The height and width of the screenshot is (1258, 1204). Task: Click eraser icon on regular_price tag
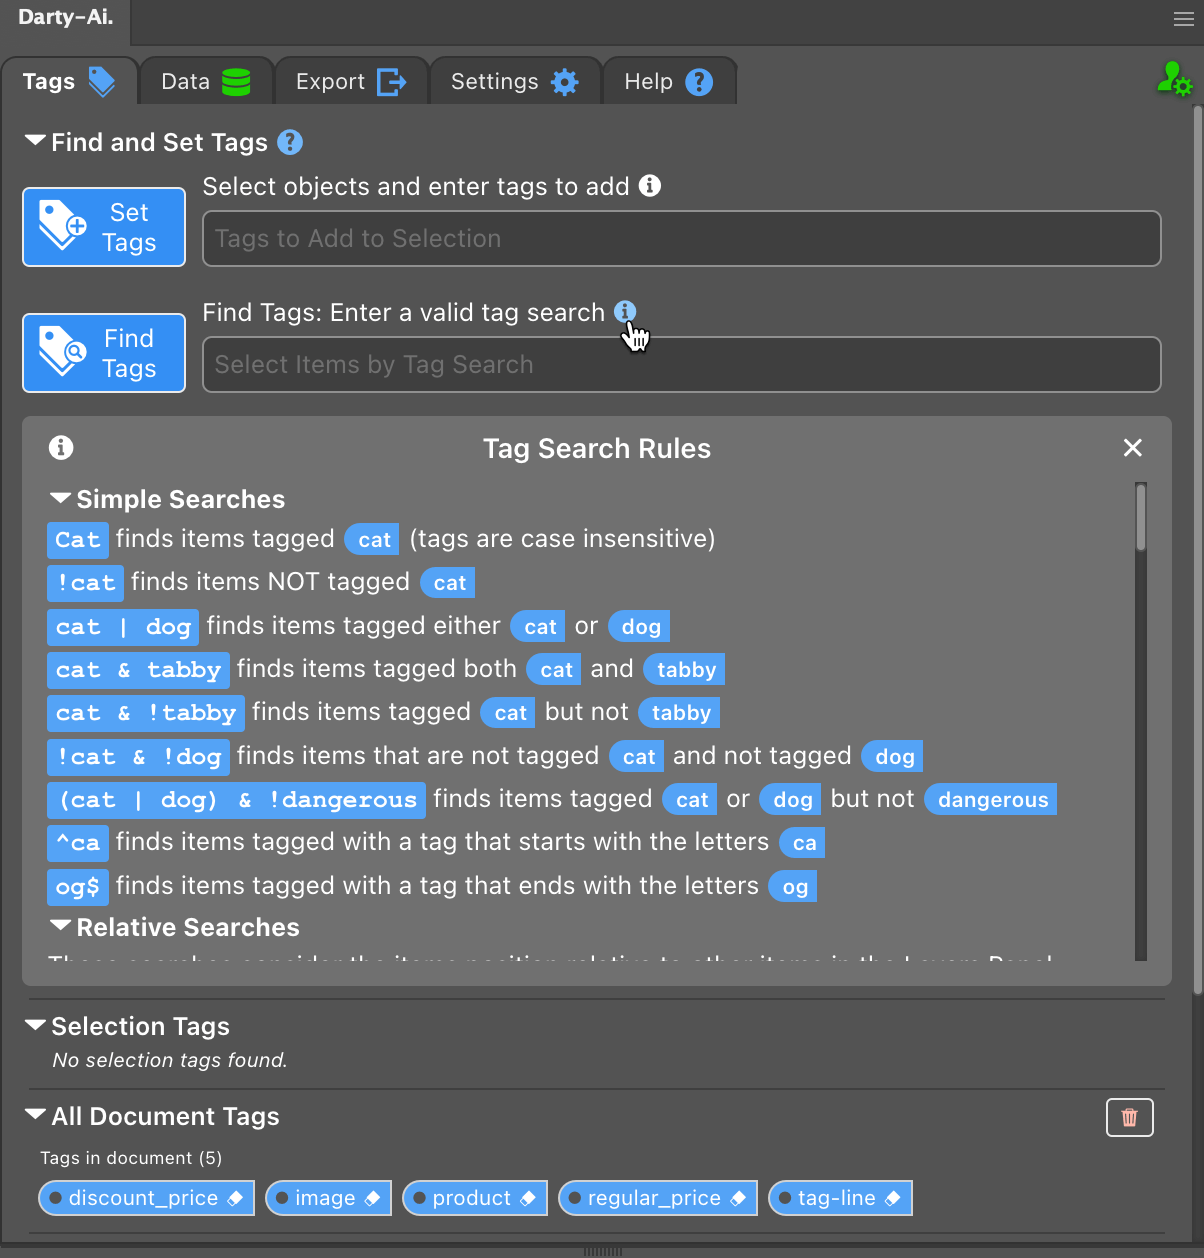pyautogui.click(x=738, y=1198)
